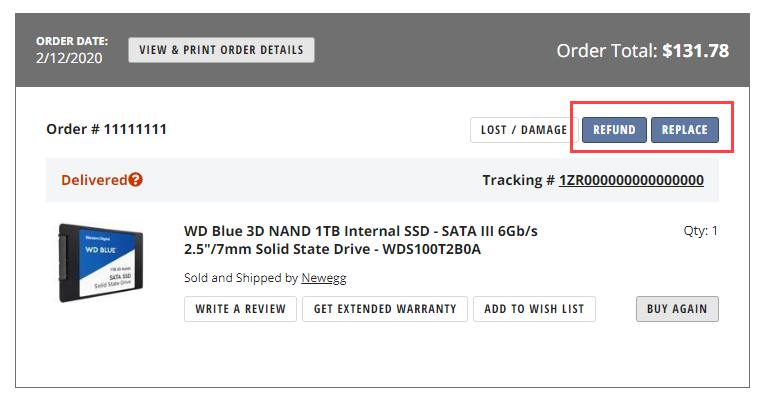
Task: Click the Order # 11111111 label
Action: click(x=106, y=129)
